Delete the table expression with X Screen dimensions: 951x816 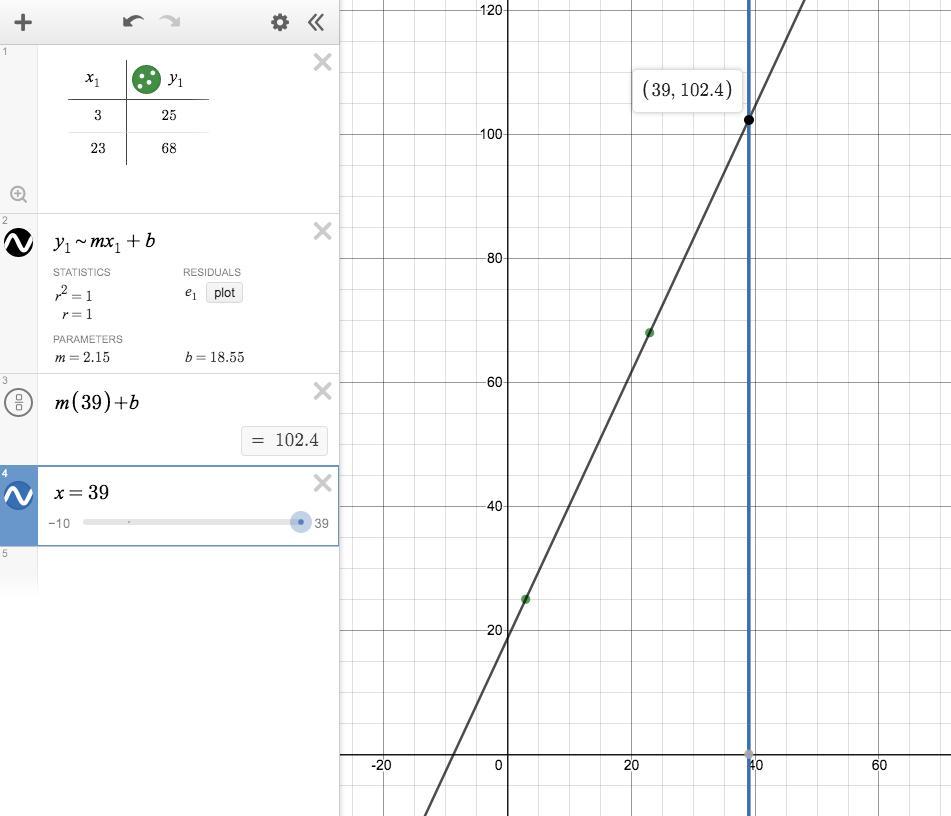pos(323,62)
